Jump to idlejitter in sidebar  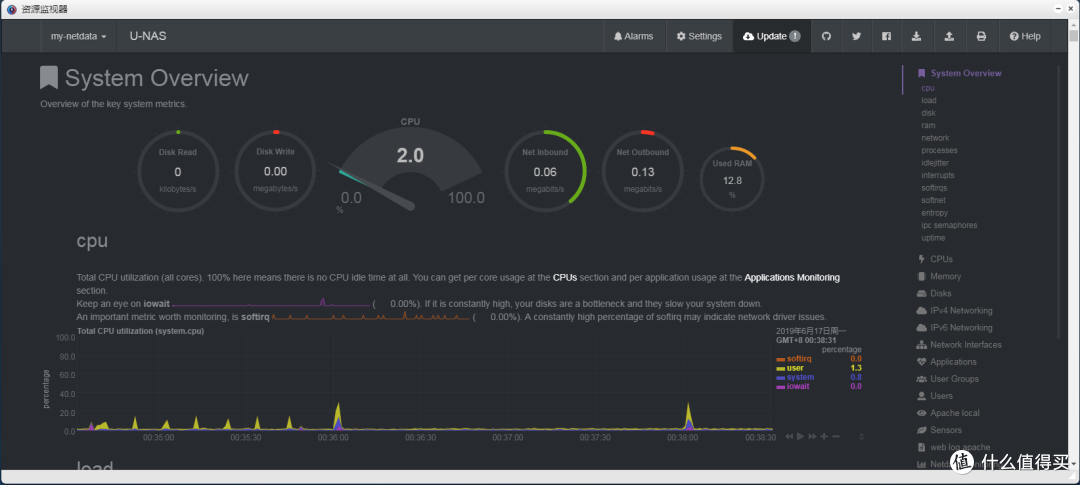(935, 163)
